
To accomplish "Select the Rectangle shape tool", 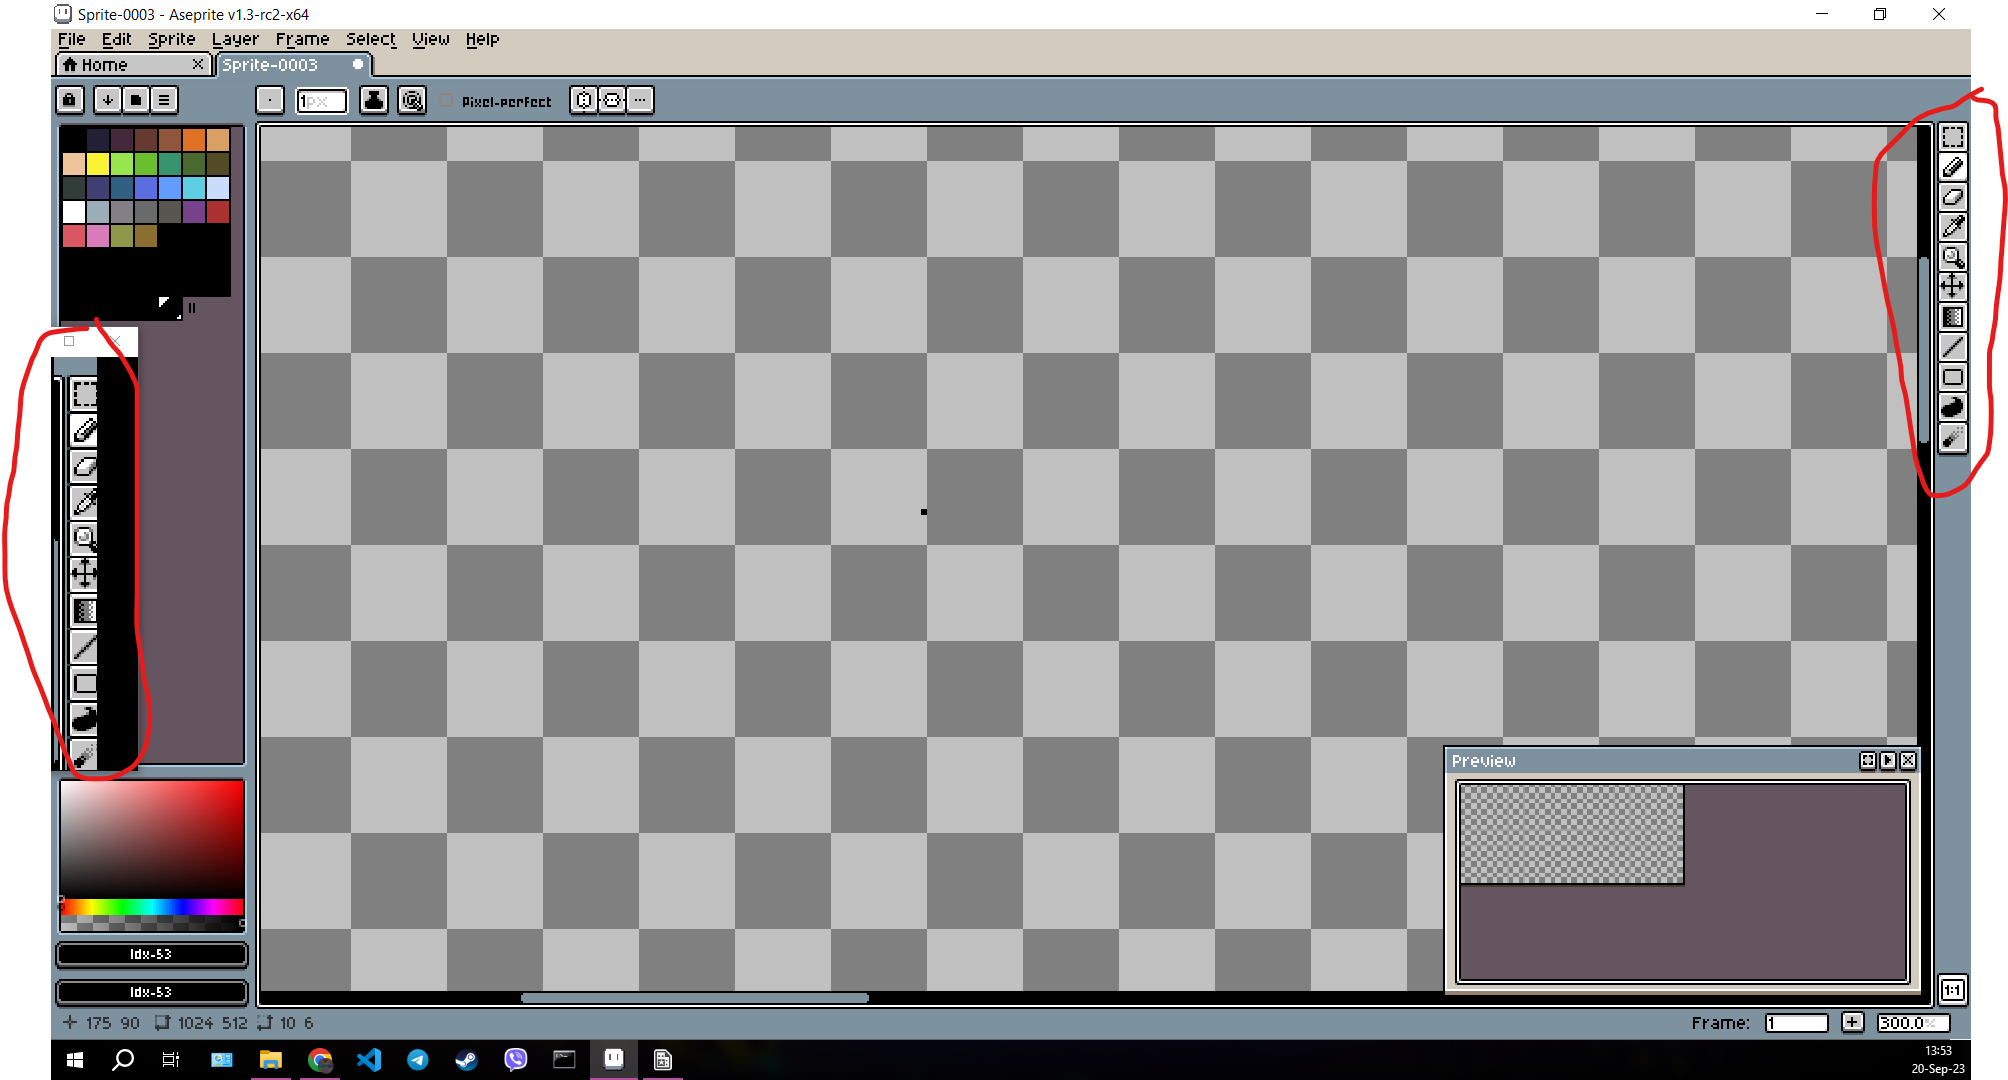I will [x=1953, y=377].
